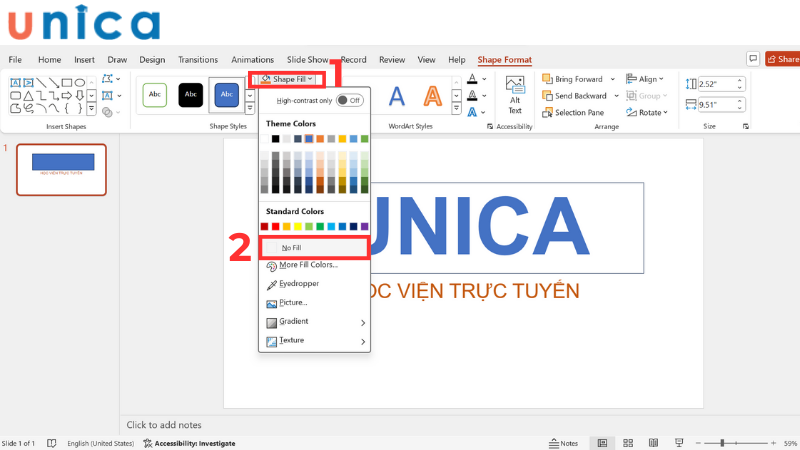Select No Fill from the menu
Image resolution: width=800 pixels, height=450 pixels.
click(314, 247)
